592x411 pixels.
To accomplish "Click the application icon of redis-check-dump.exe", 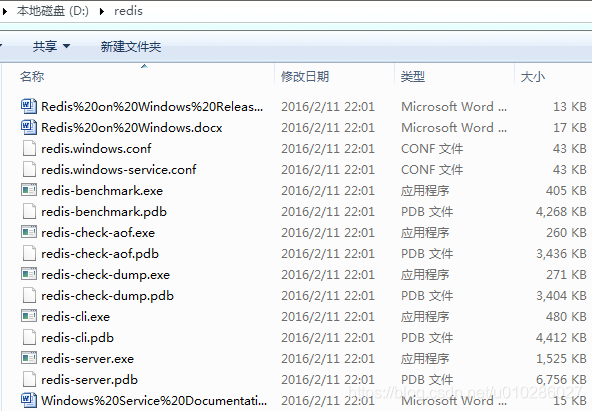I will [29, 274].
